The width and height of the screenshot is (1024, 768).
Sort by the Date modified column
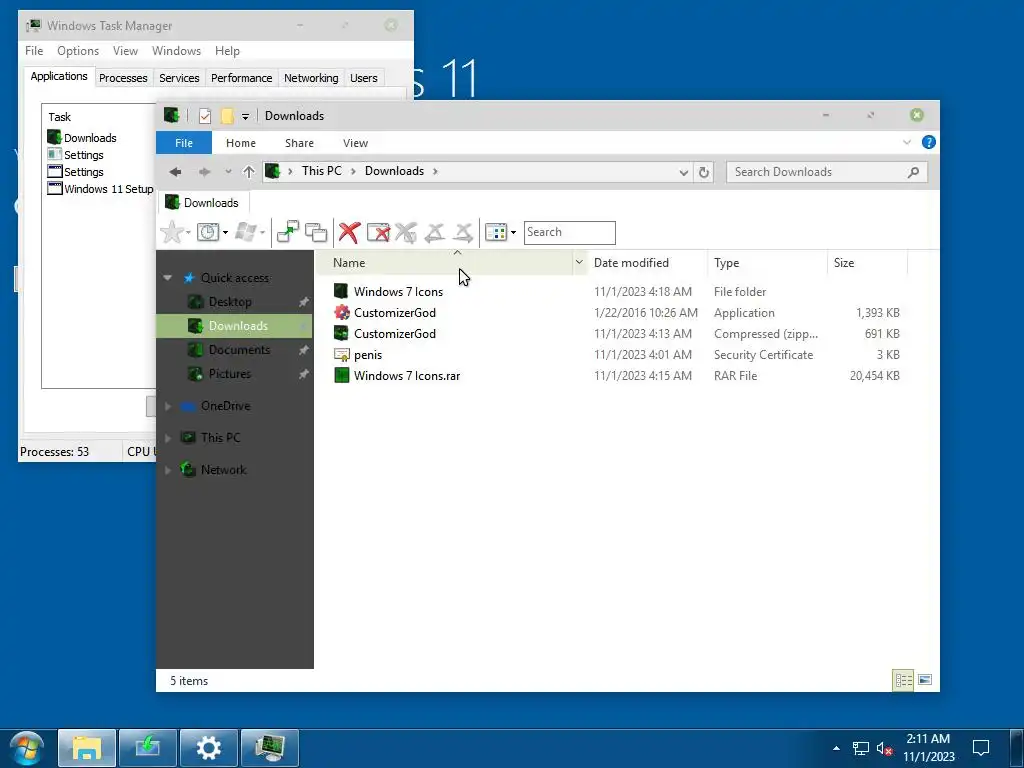647,263
